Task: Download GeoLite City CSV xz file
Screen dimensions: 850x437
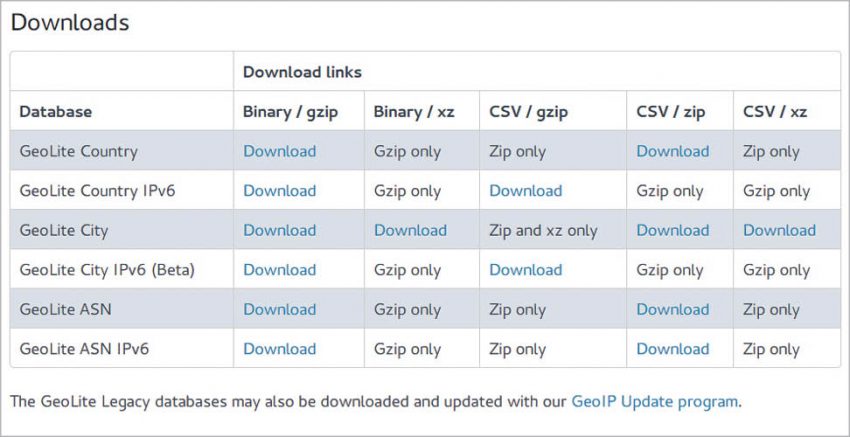Action: (x=779, y=231)
